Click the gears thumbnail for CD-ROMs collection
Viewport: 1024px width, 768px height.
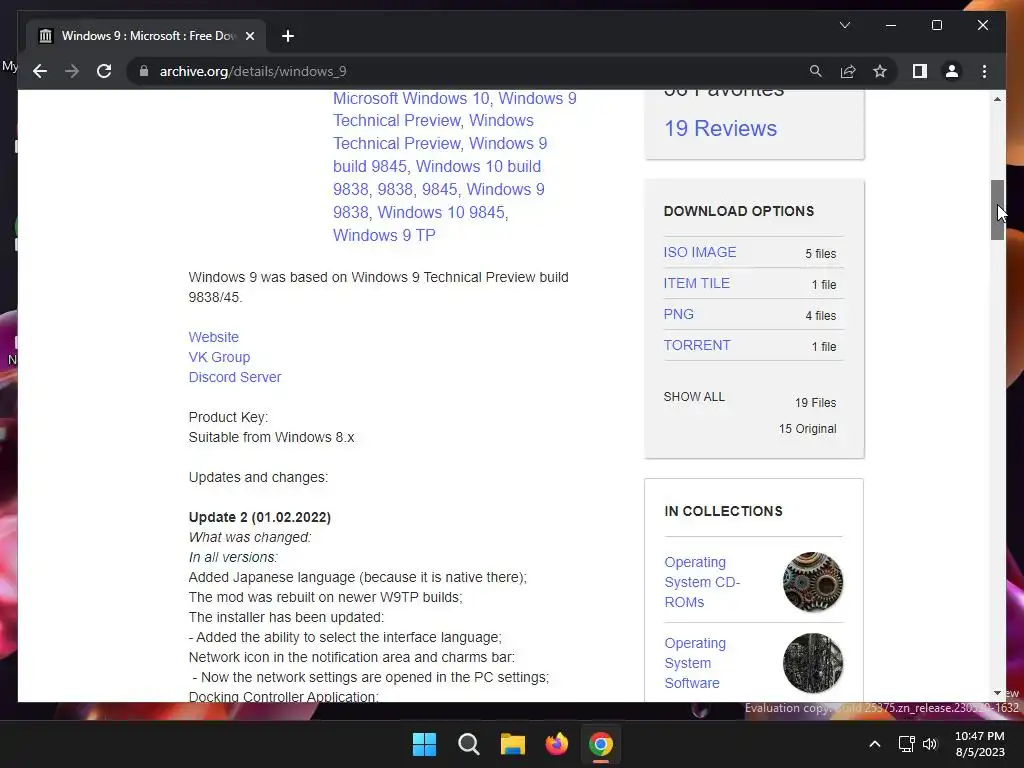pyautogui.click(x=812, y=582)
